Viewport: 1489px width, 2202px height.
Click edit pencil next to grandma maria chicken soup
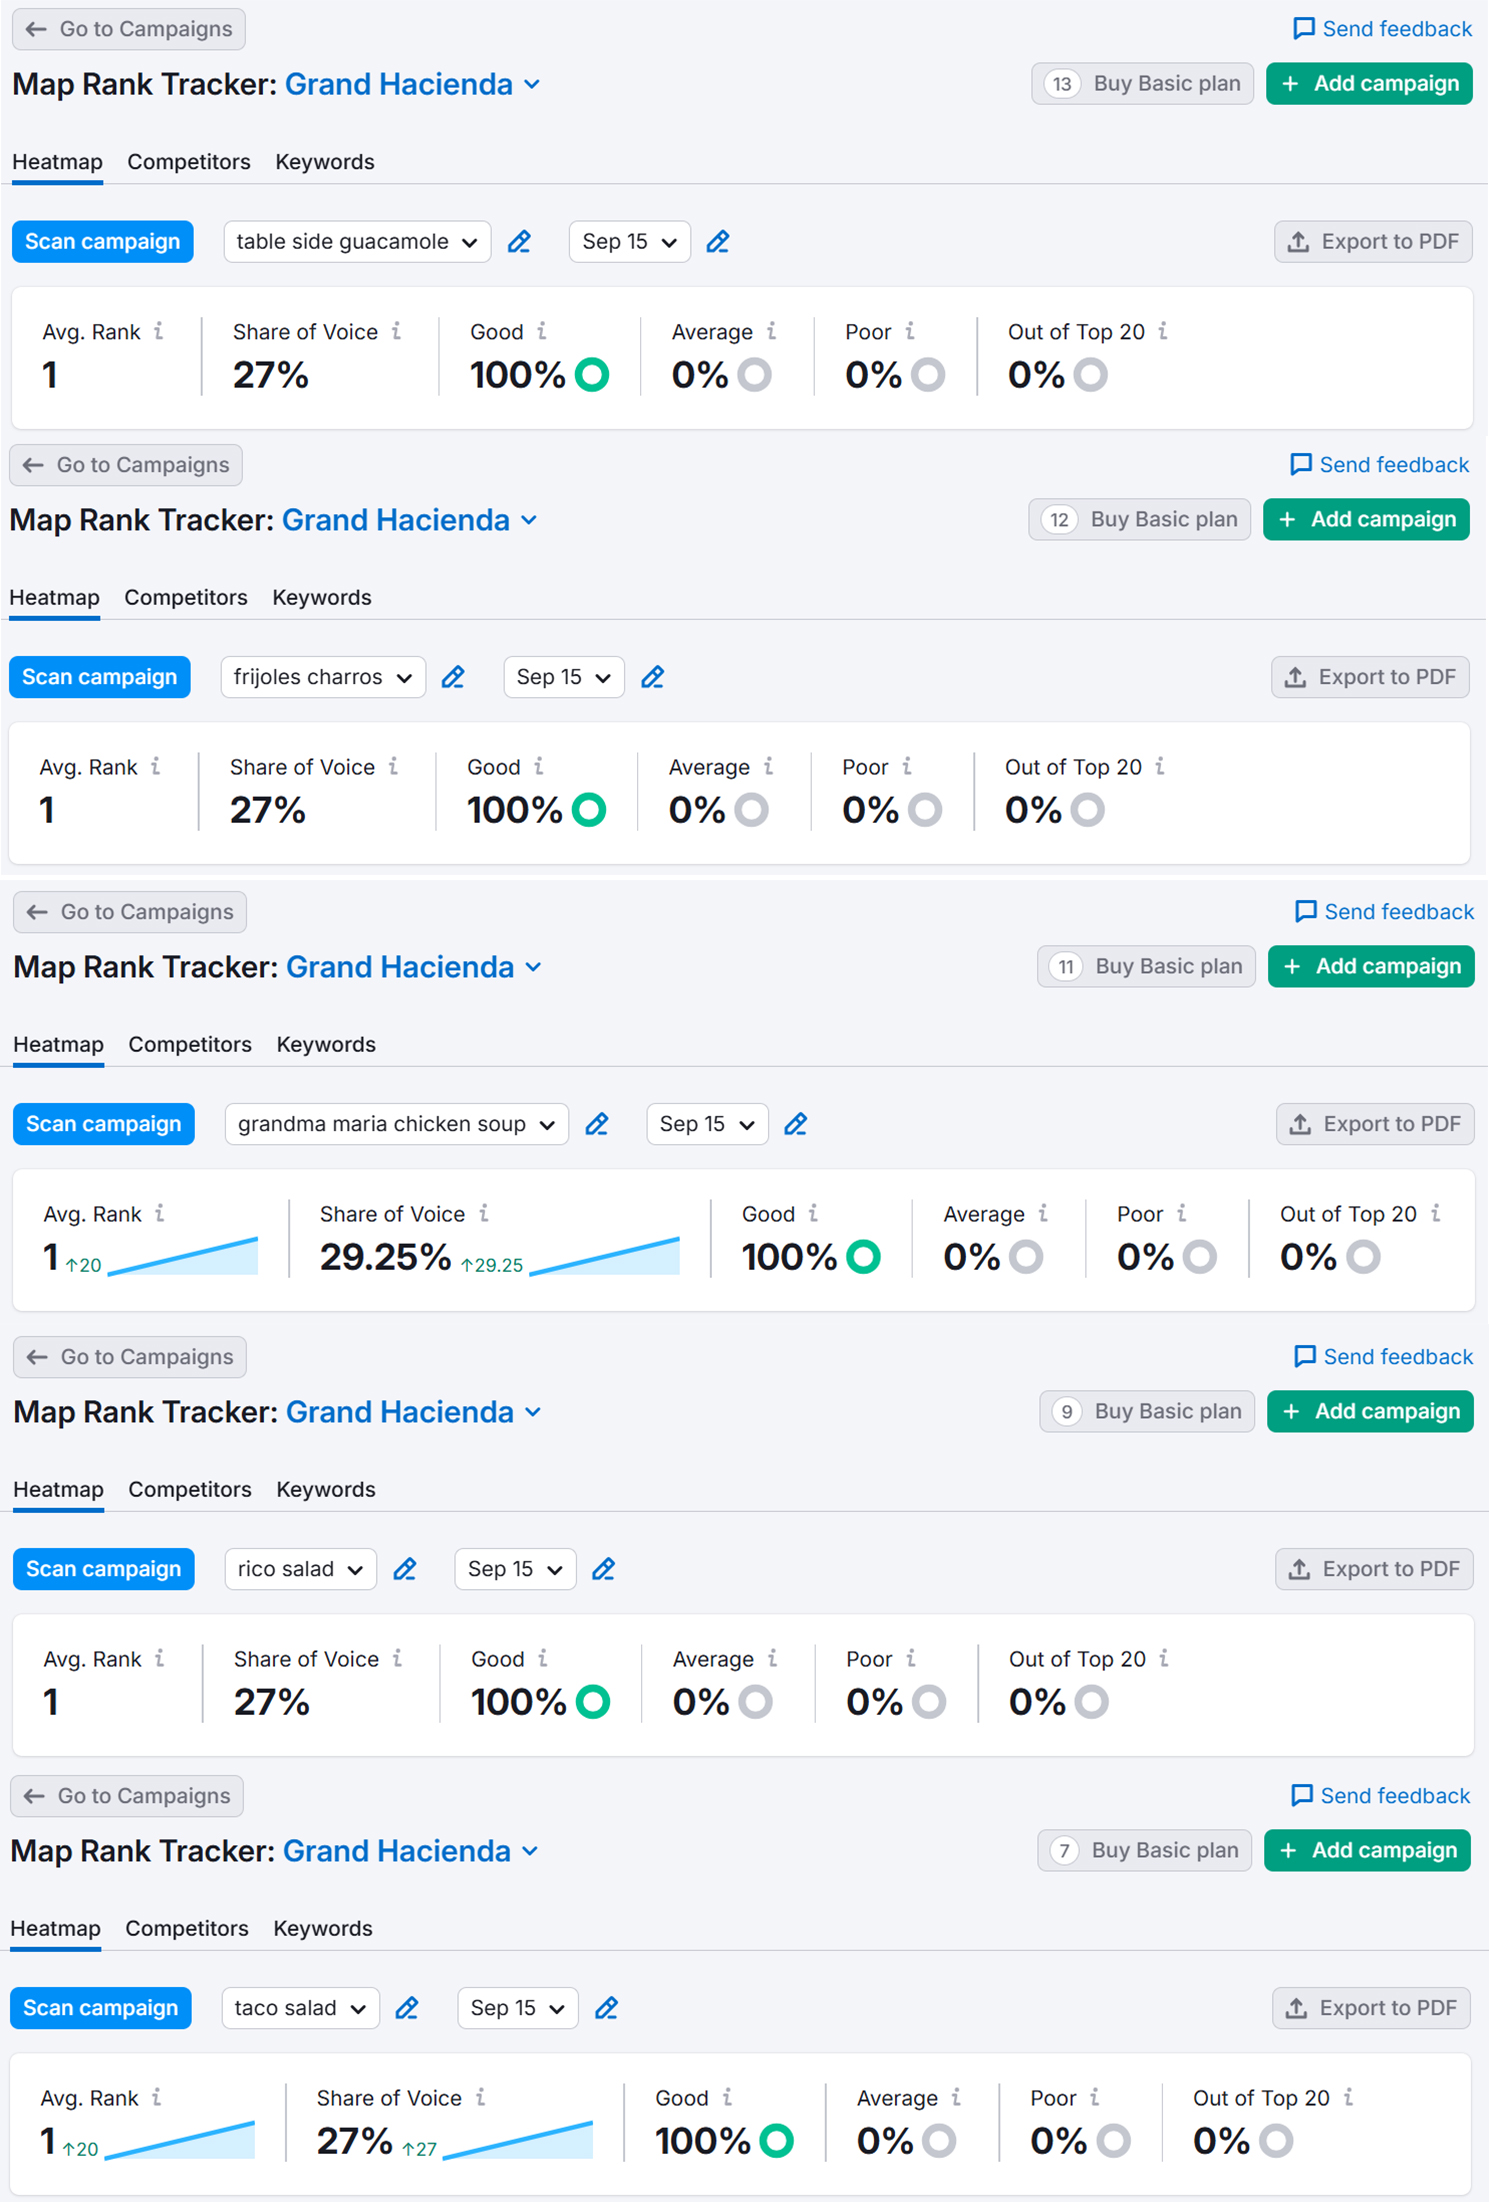coord(597,1124)
